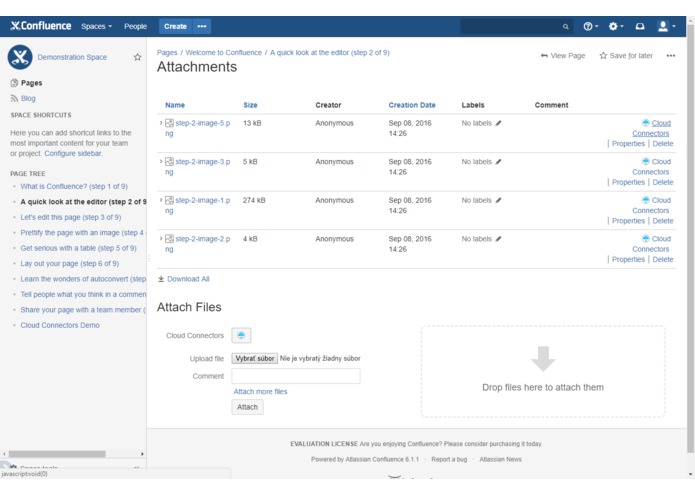Image resolution: width=695 pixels, height=494 pixels.
Task: Click the image file icon of step-2-image-1.png
Action: (169, 200)
